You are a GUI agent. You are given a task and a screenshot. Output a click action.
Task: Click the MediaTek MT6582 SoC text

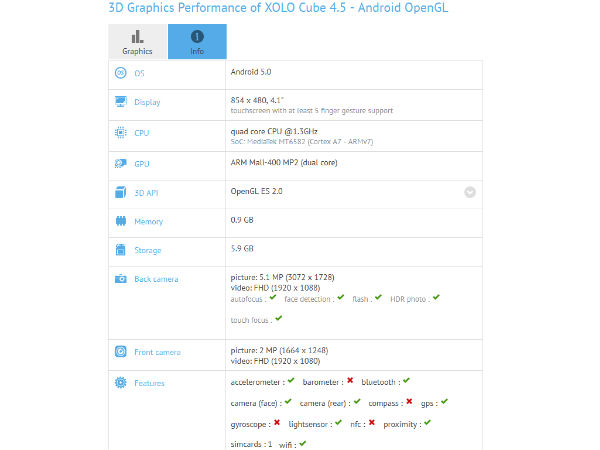pos(302,142)
